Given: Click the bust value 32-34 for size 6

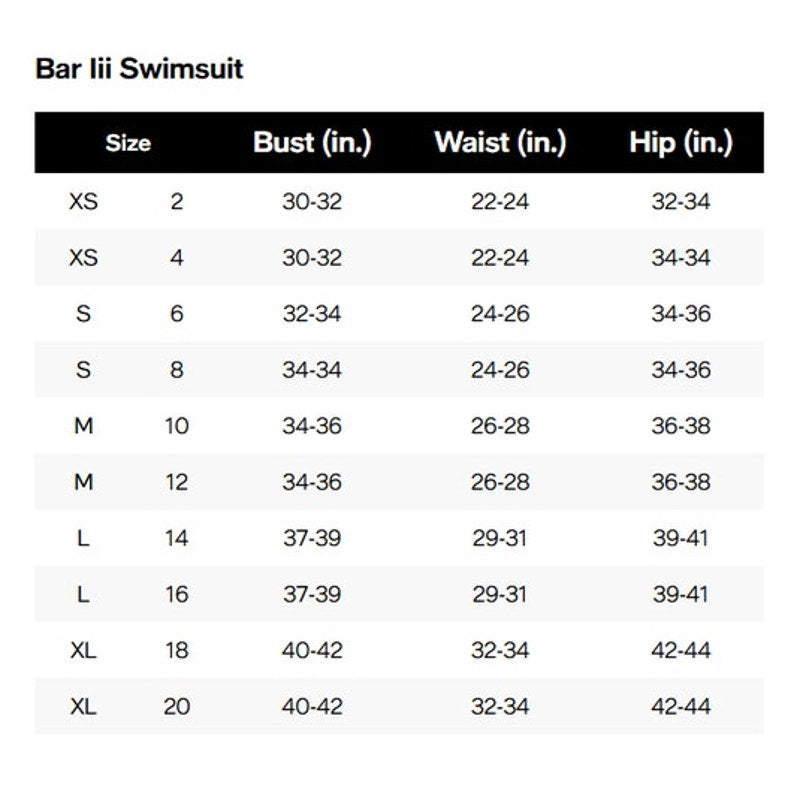Looking at the screenshot, I should (312, 314).
